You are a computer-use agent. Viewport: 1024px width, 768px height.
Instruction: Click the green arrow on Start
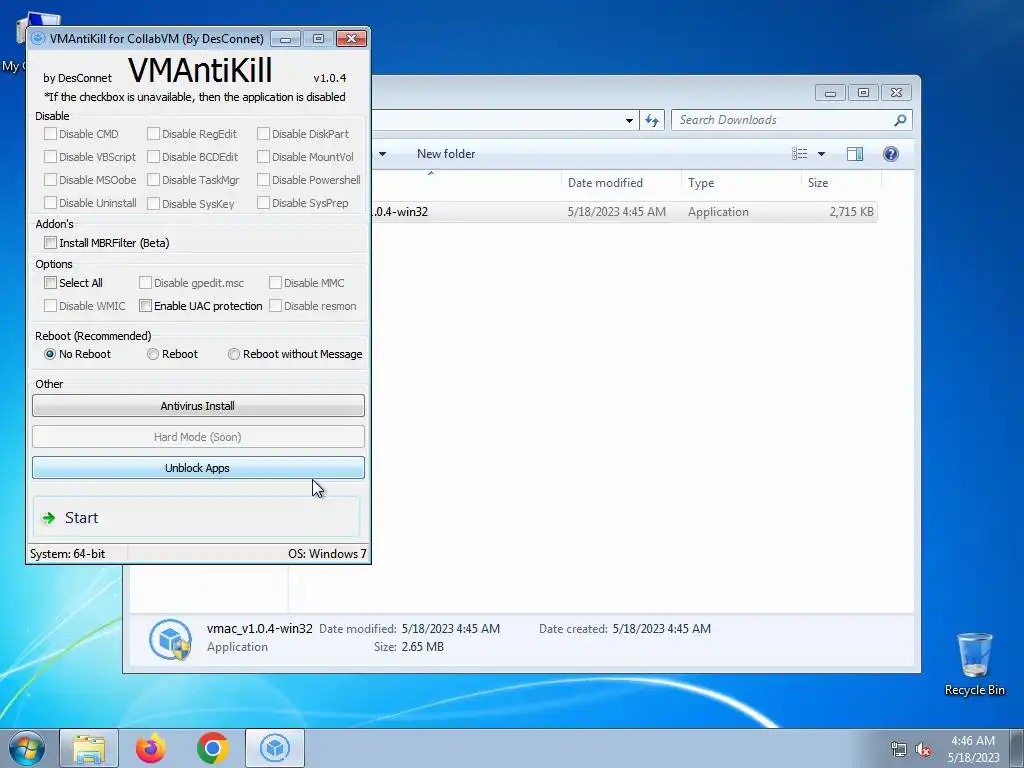[49, 519]
